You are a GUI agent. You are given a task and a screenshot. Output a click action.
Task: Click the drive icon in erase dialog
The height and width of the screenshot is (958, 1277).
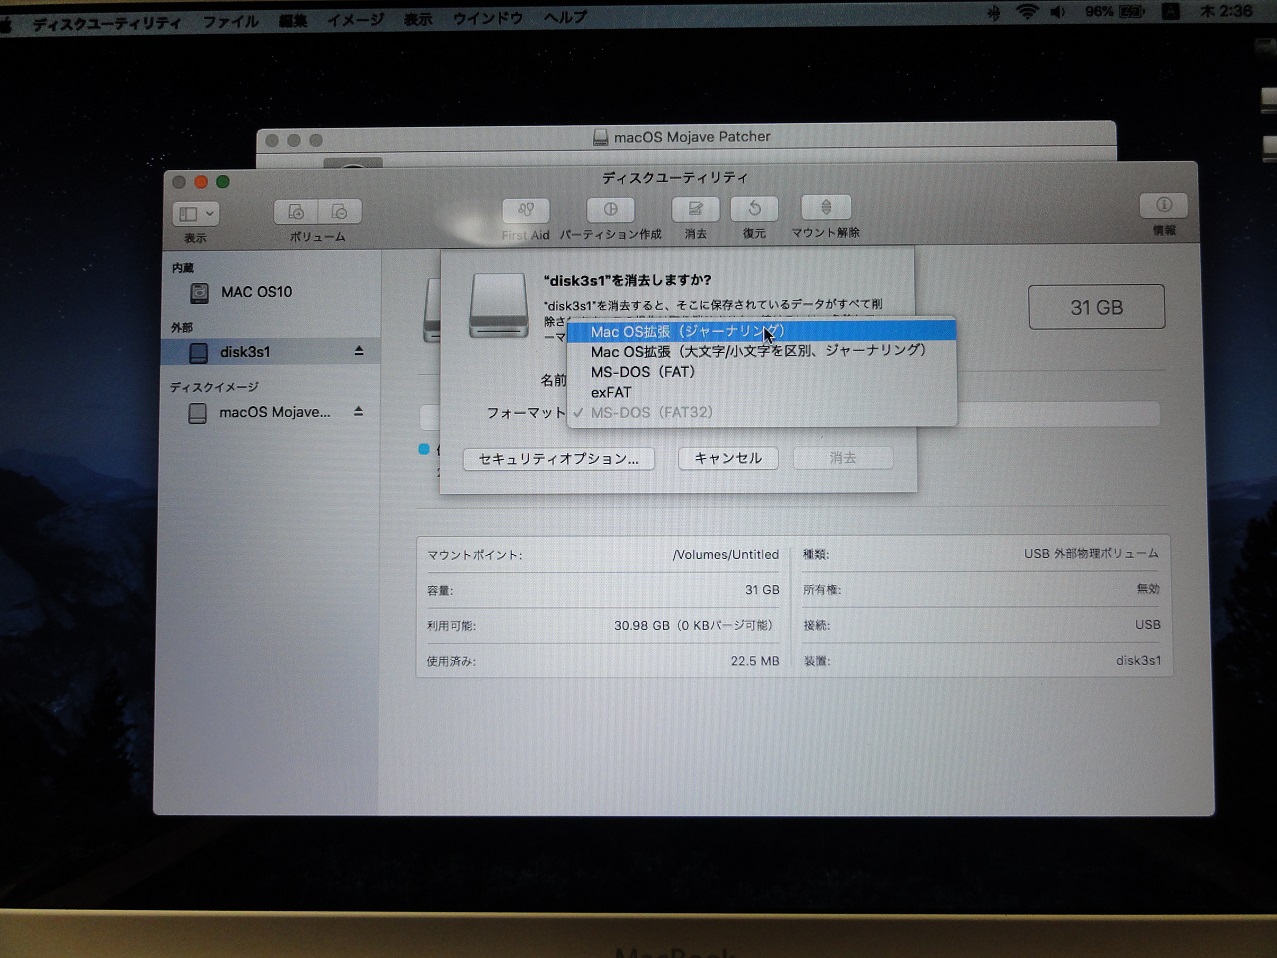(x=499, y=305)
